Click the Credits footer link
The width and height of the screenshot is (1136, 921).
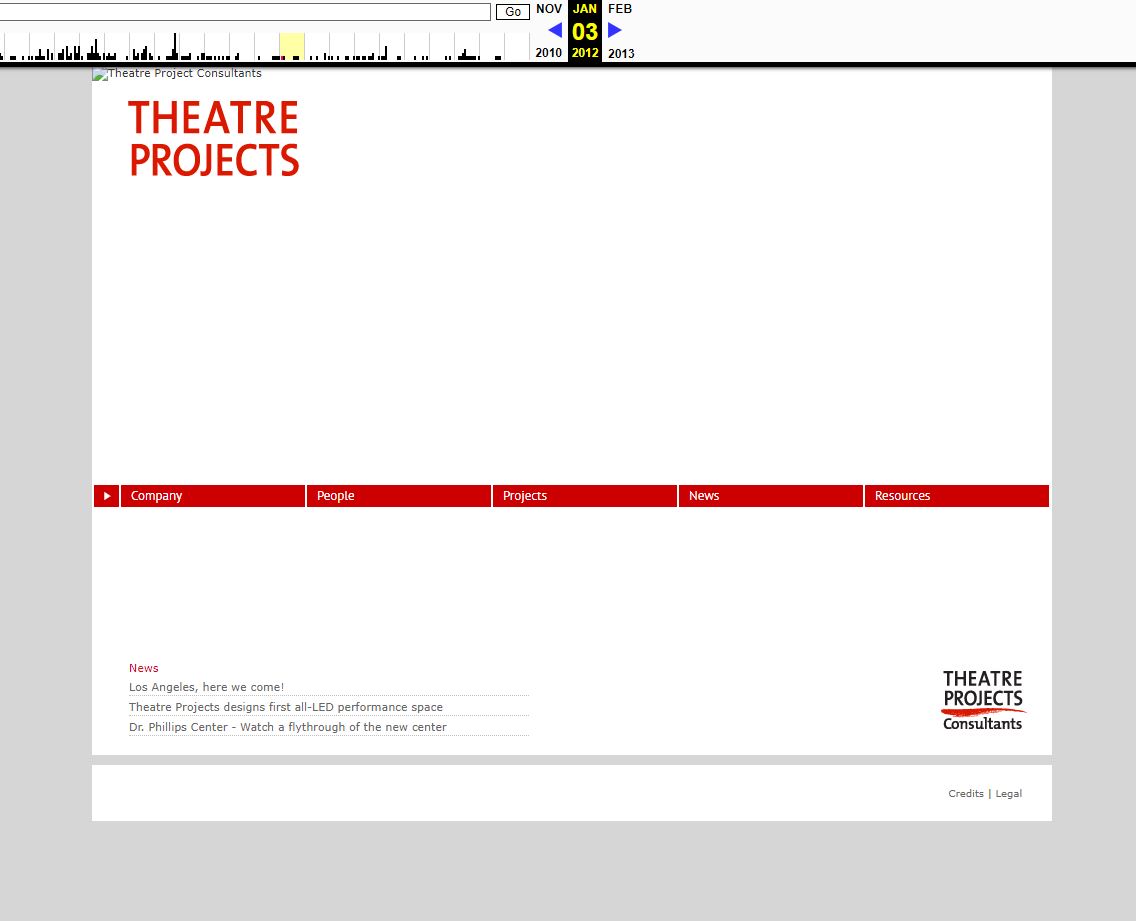coord(965,794)
